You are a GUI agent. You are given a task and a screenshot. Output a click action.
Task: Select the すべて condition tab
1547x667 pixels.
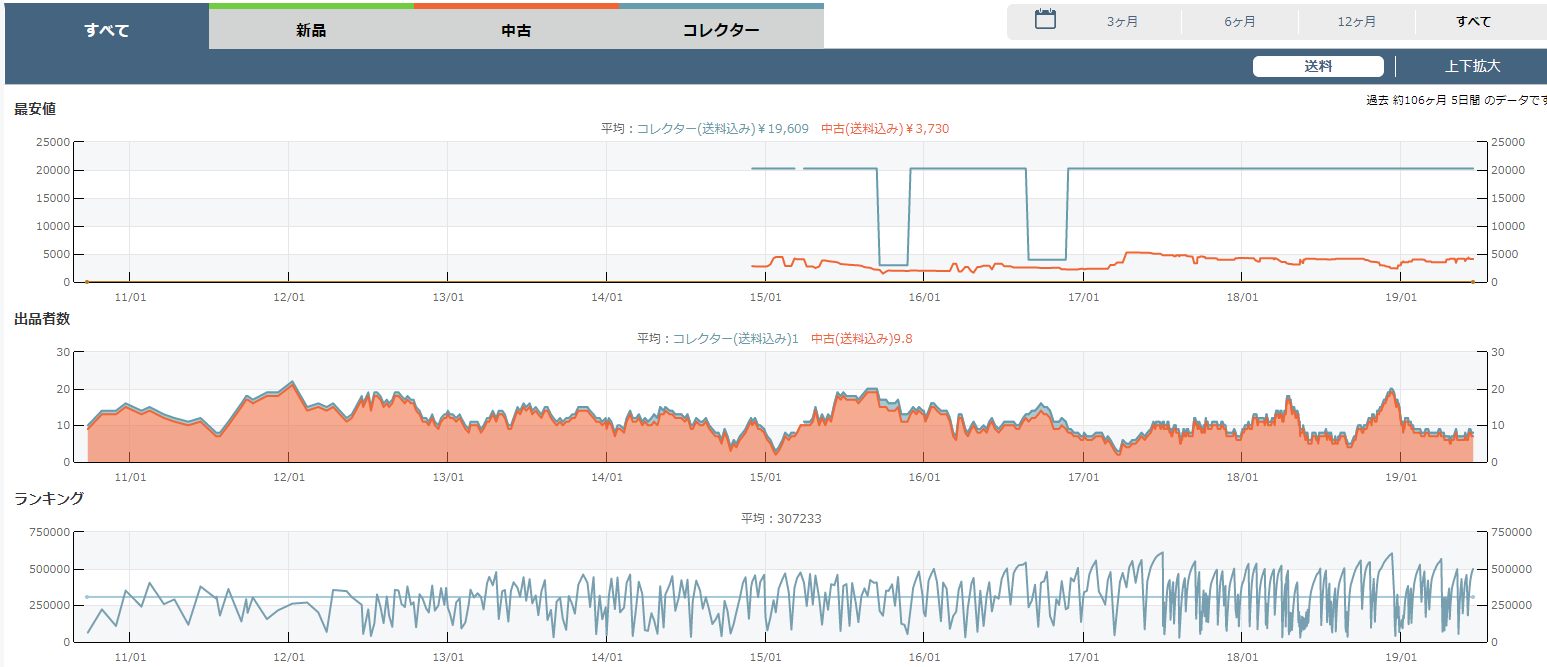point(107,29)
